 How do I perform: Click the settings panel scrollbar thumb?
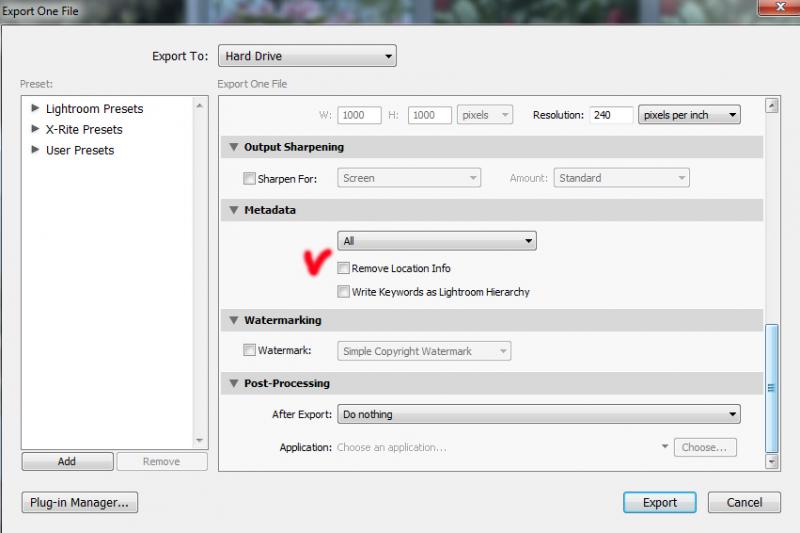[x=772, y=388]
